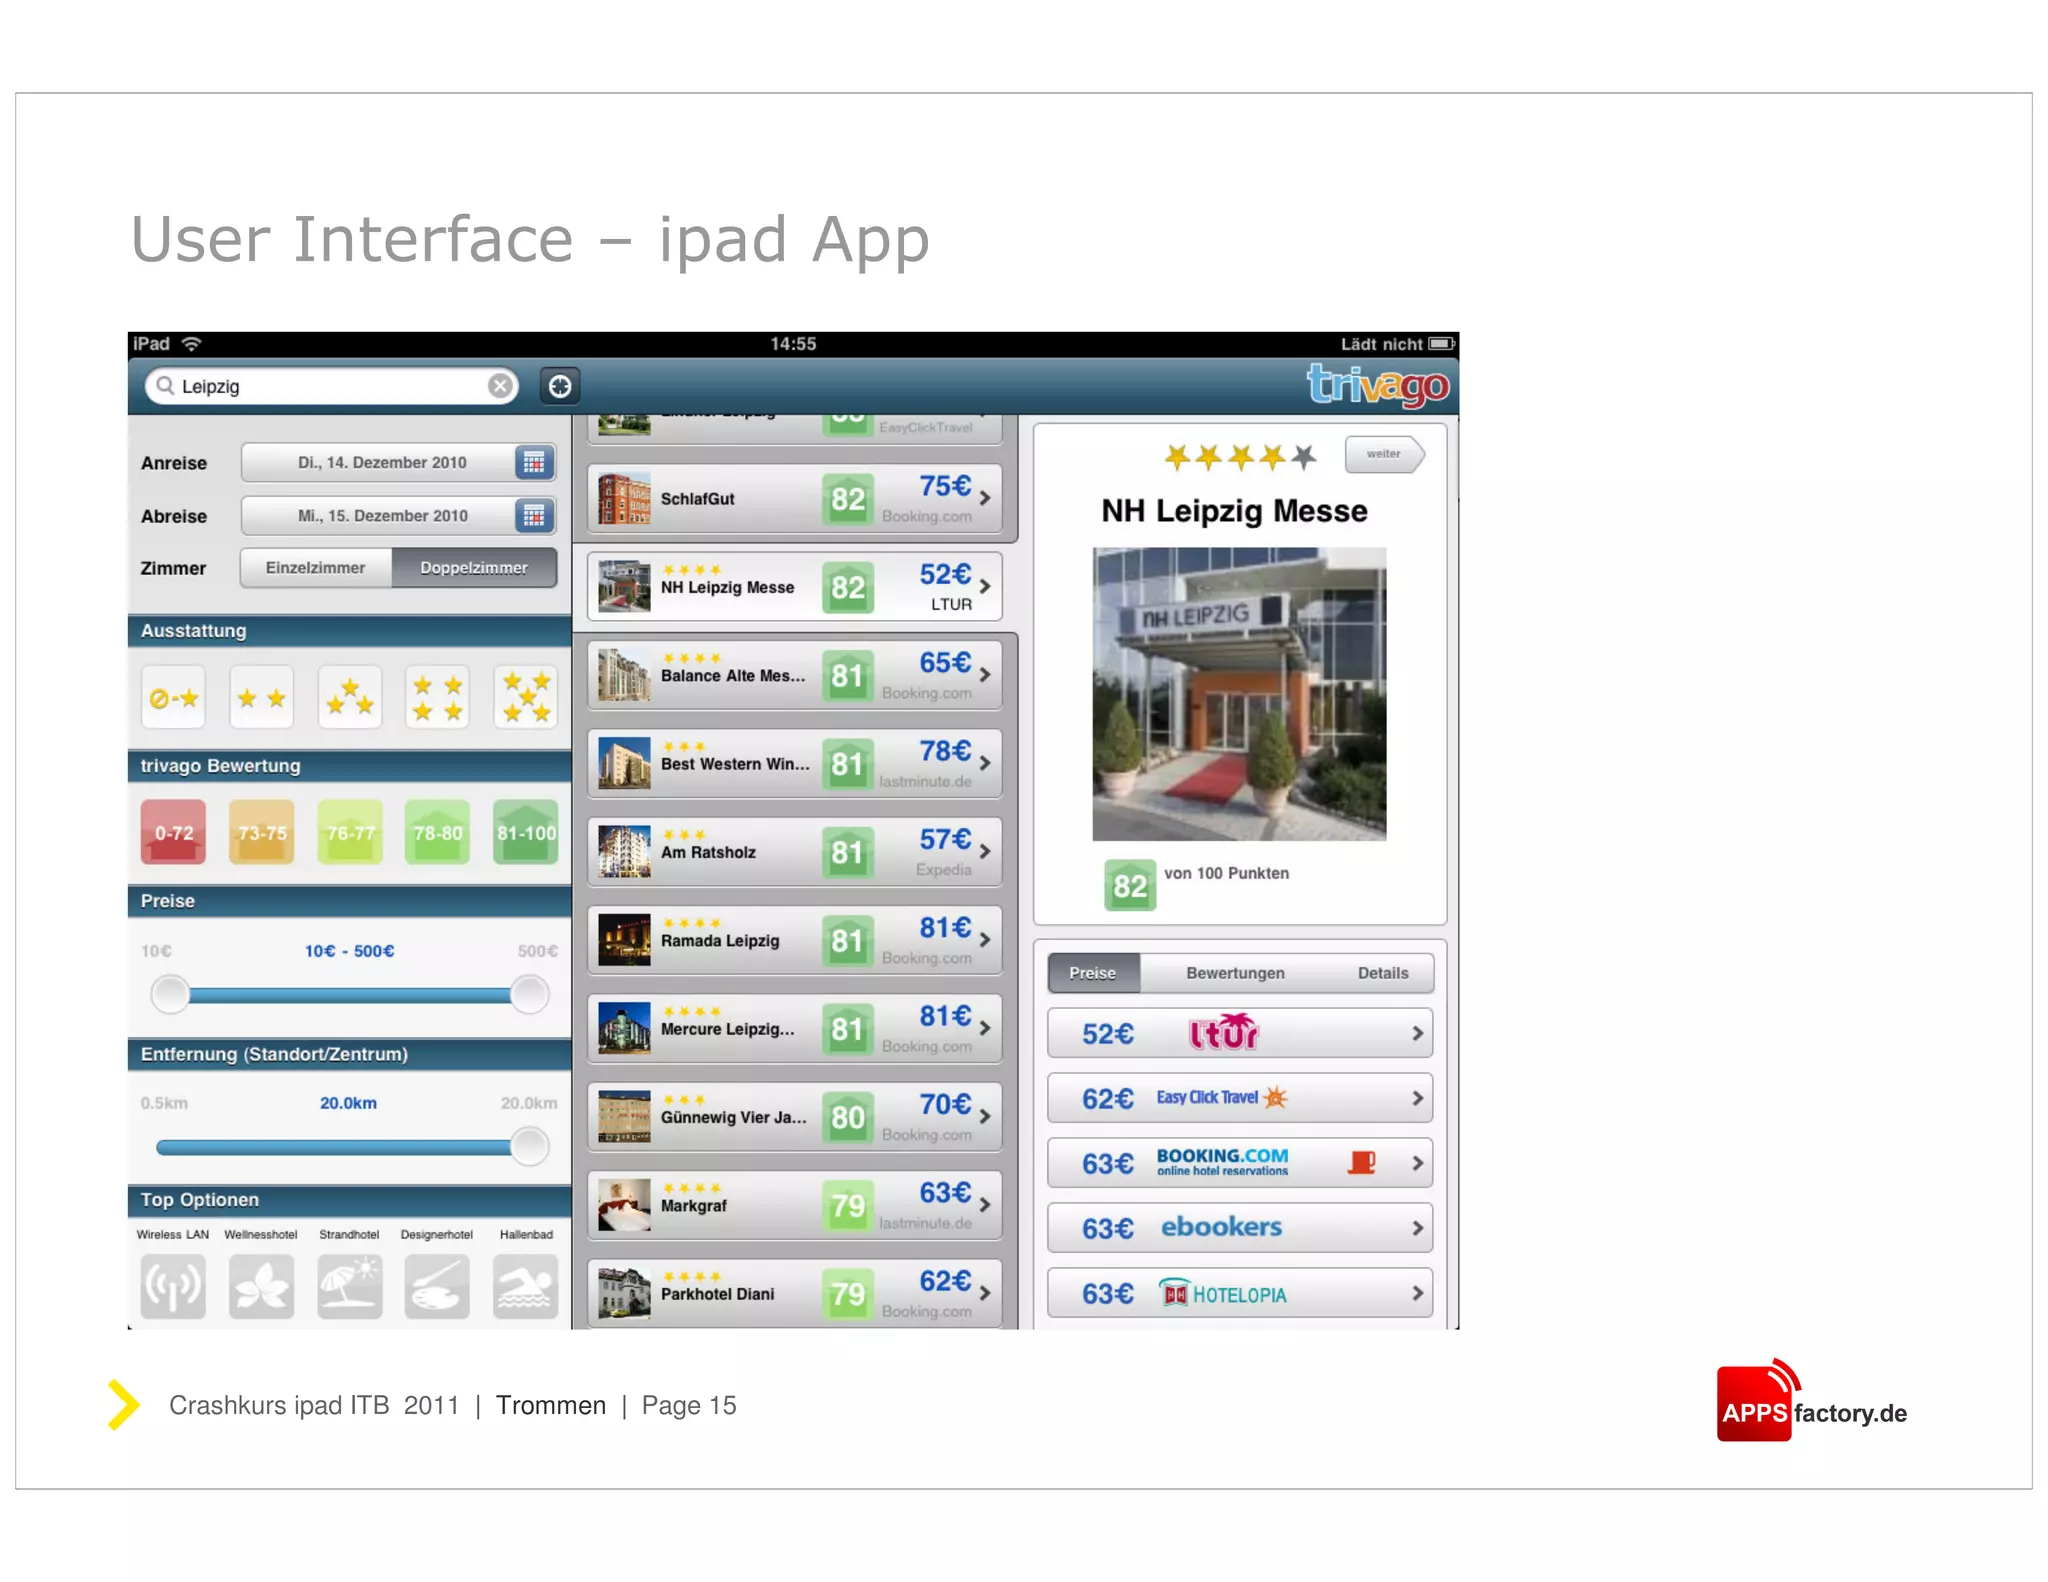The width and height of the screenshot is (2048, 1582).
Task: Click the weiter button
Action: [x=1384, y=454]
